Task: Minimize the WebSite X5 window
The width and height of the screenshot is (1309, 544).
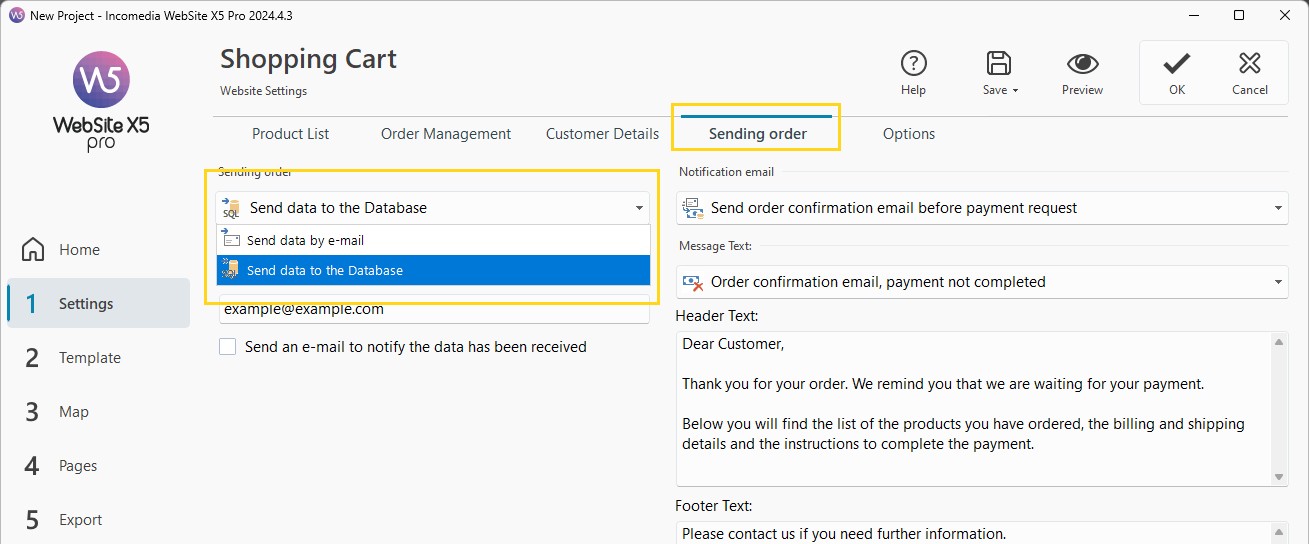Action: tap(1192, 15)
